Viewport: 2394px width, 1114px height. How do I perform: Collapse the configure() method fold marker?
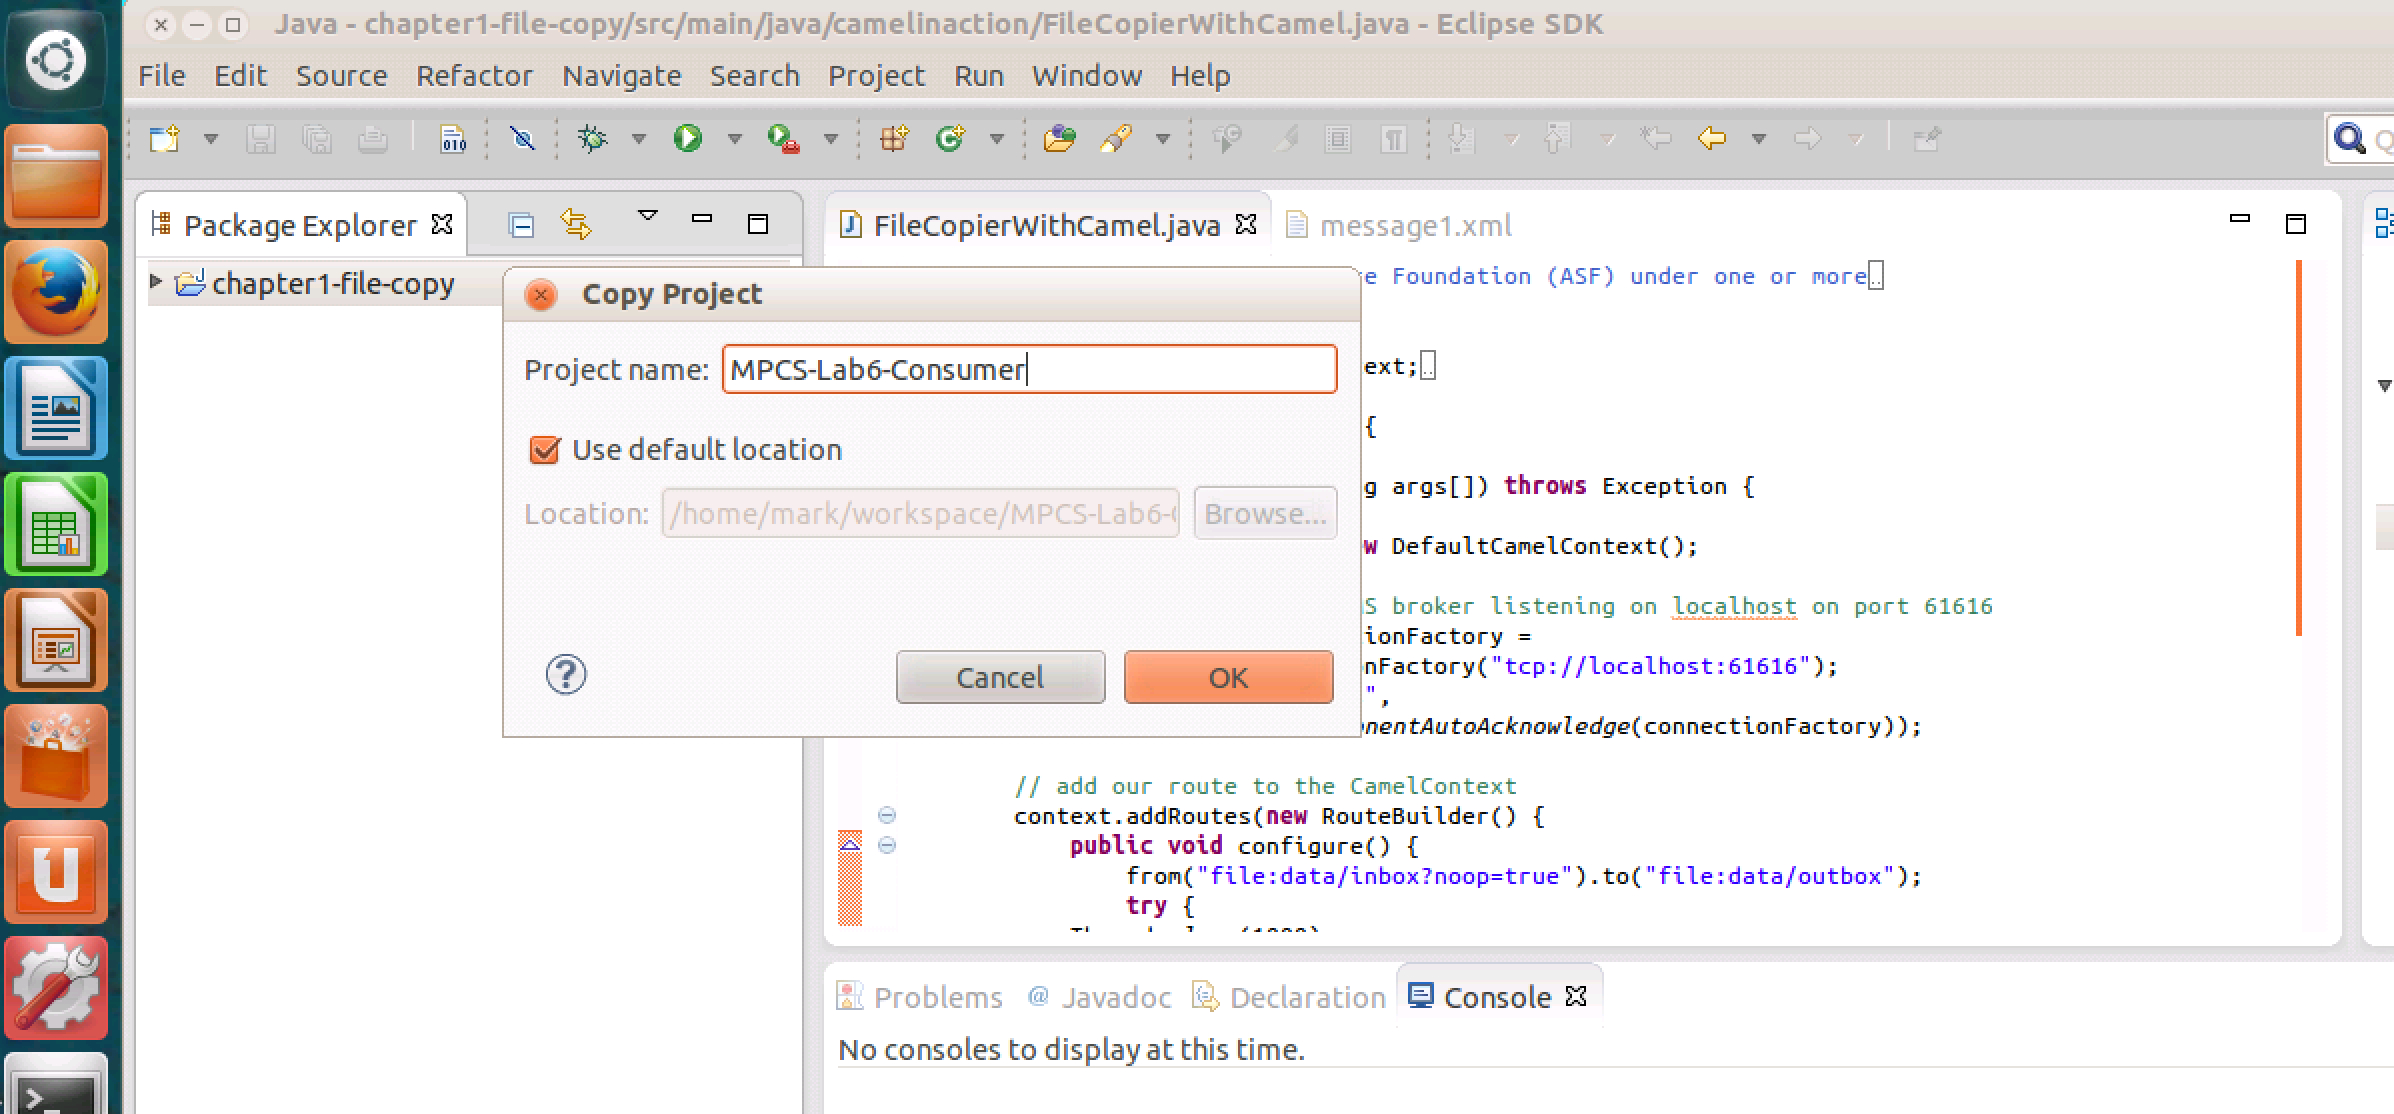[887, 846]
